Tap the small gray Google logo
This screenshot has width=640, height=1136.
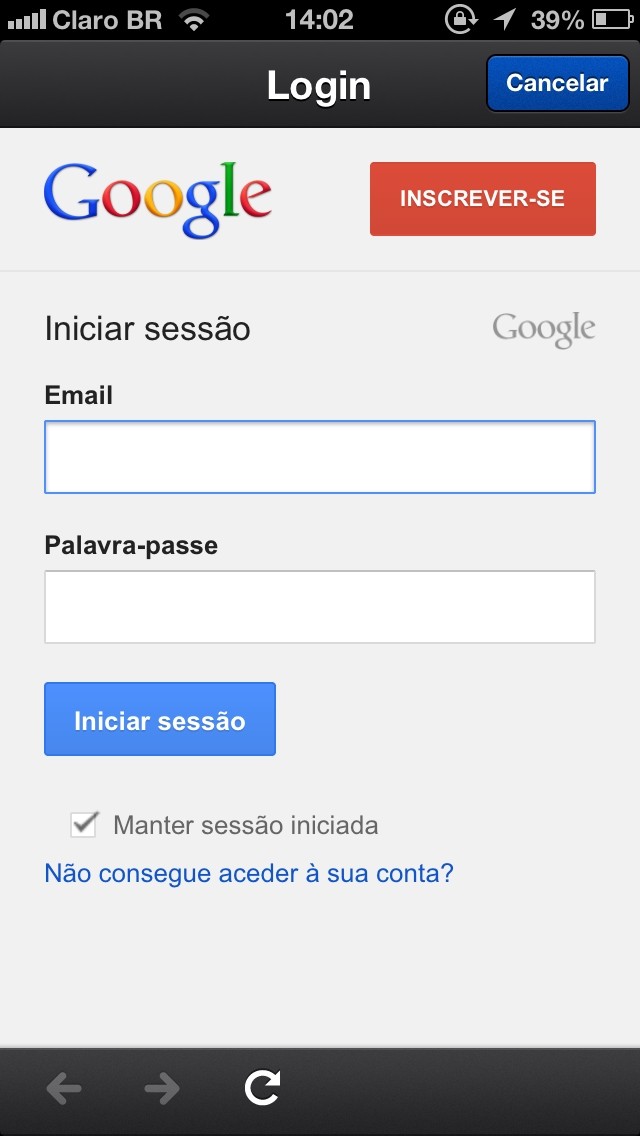543,329
